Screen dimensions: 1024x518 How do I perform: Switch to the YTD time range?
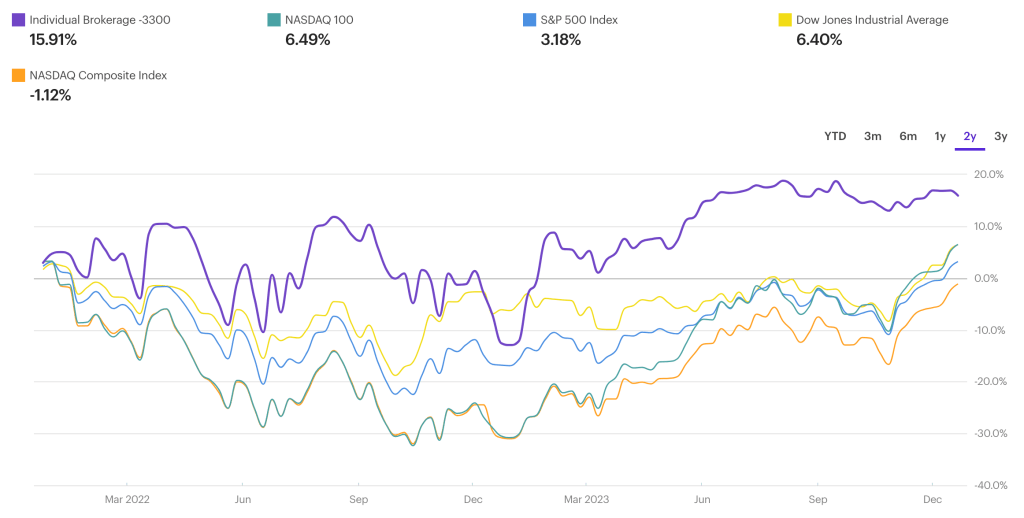click(x=835, y=136)
